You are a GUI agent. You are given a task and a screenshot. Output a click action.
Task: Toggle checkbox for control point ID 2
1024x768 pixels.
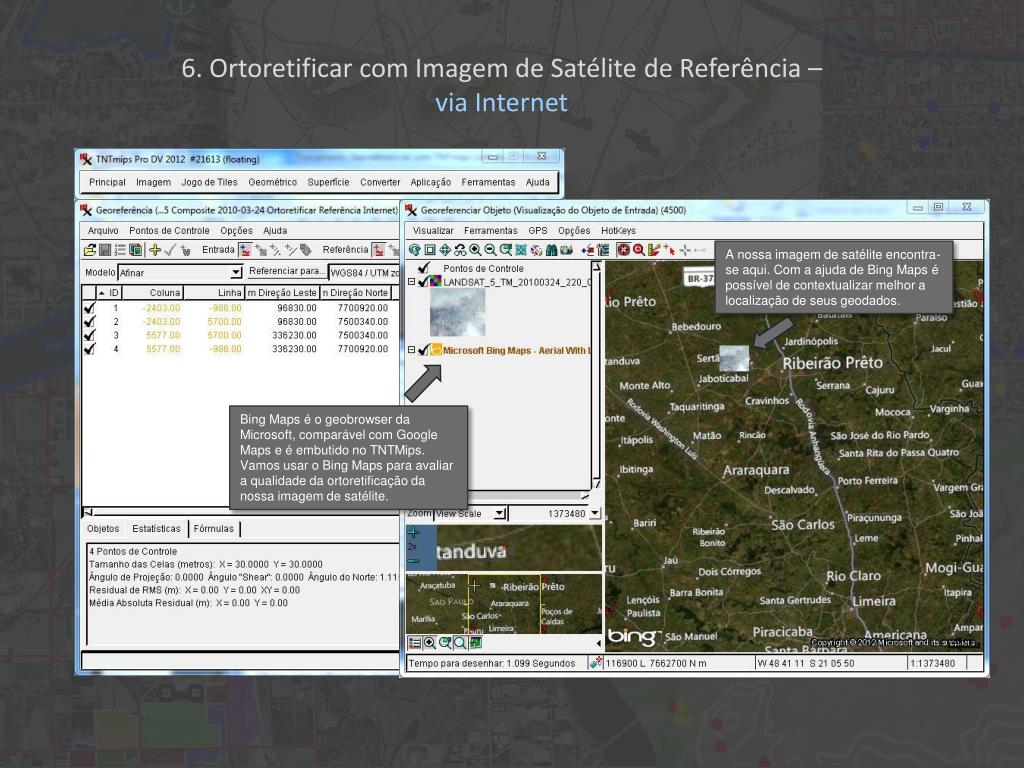[90, 321]
